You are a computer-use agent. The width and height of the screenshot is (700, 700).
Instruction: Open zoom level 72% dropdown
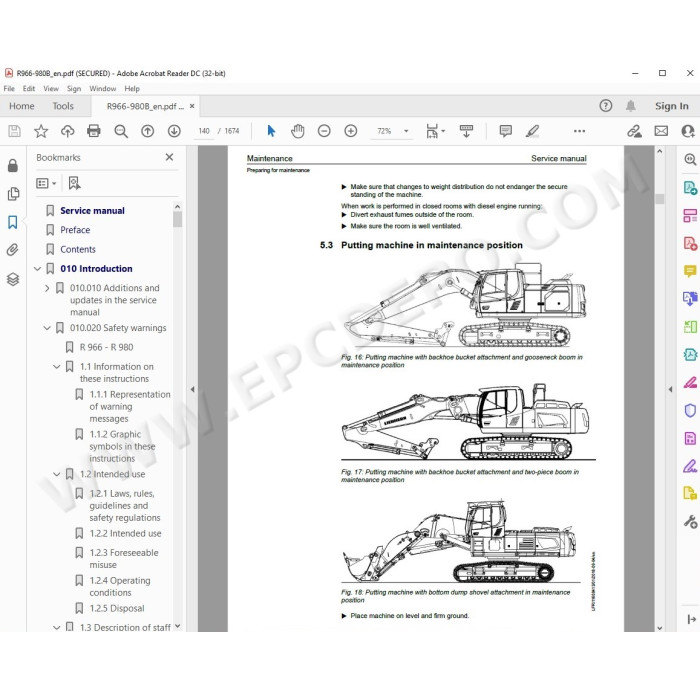[406, 131]
